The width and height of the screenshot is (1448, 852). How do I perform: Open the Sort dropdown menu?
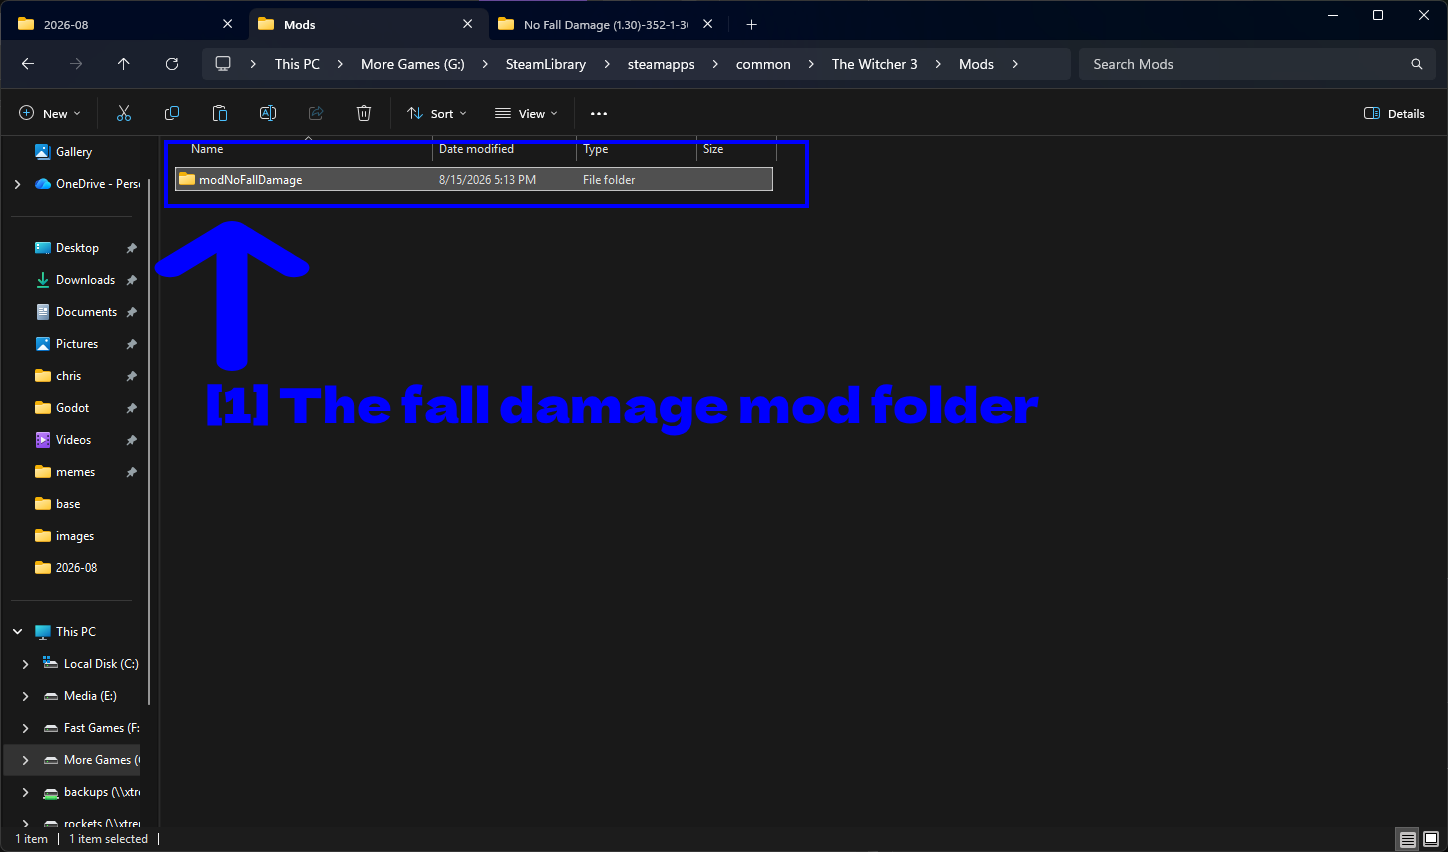[x=437, y=114]
